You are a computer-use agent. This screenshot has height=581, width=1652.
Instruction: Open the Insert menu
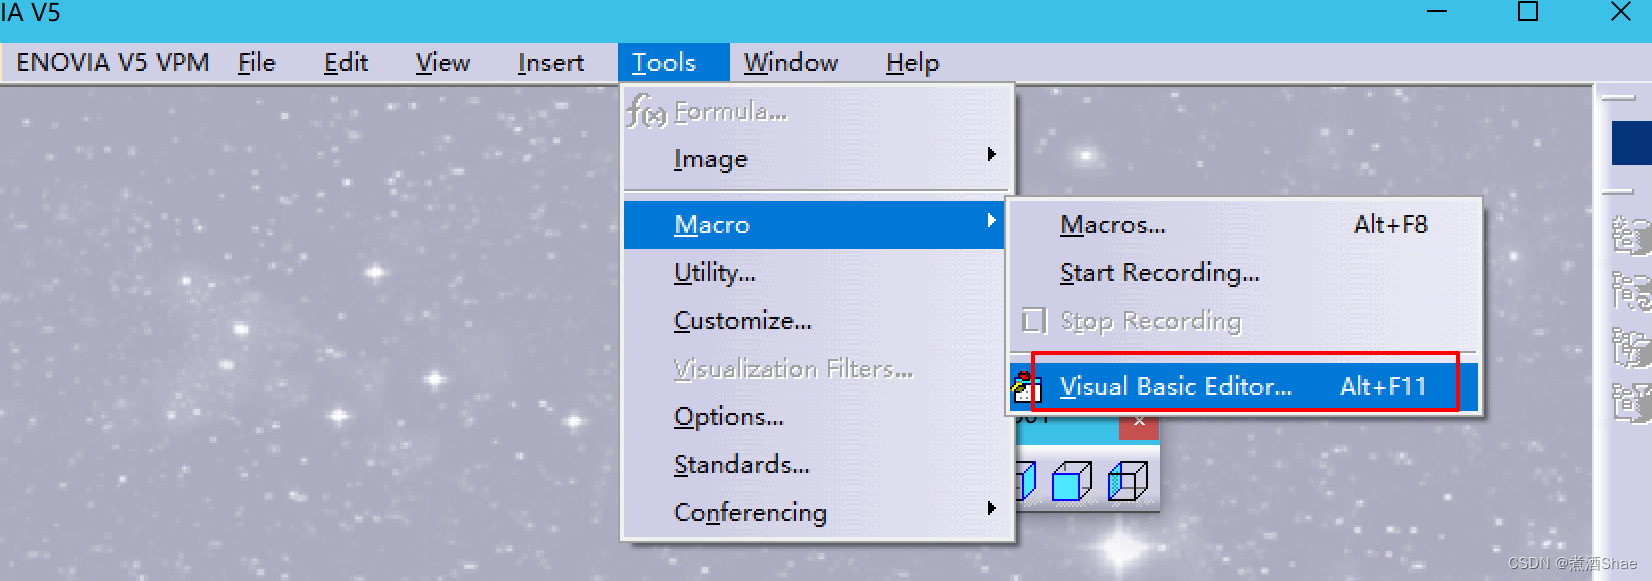point(550,63)
